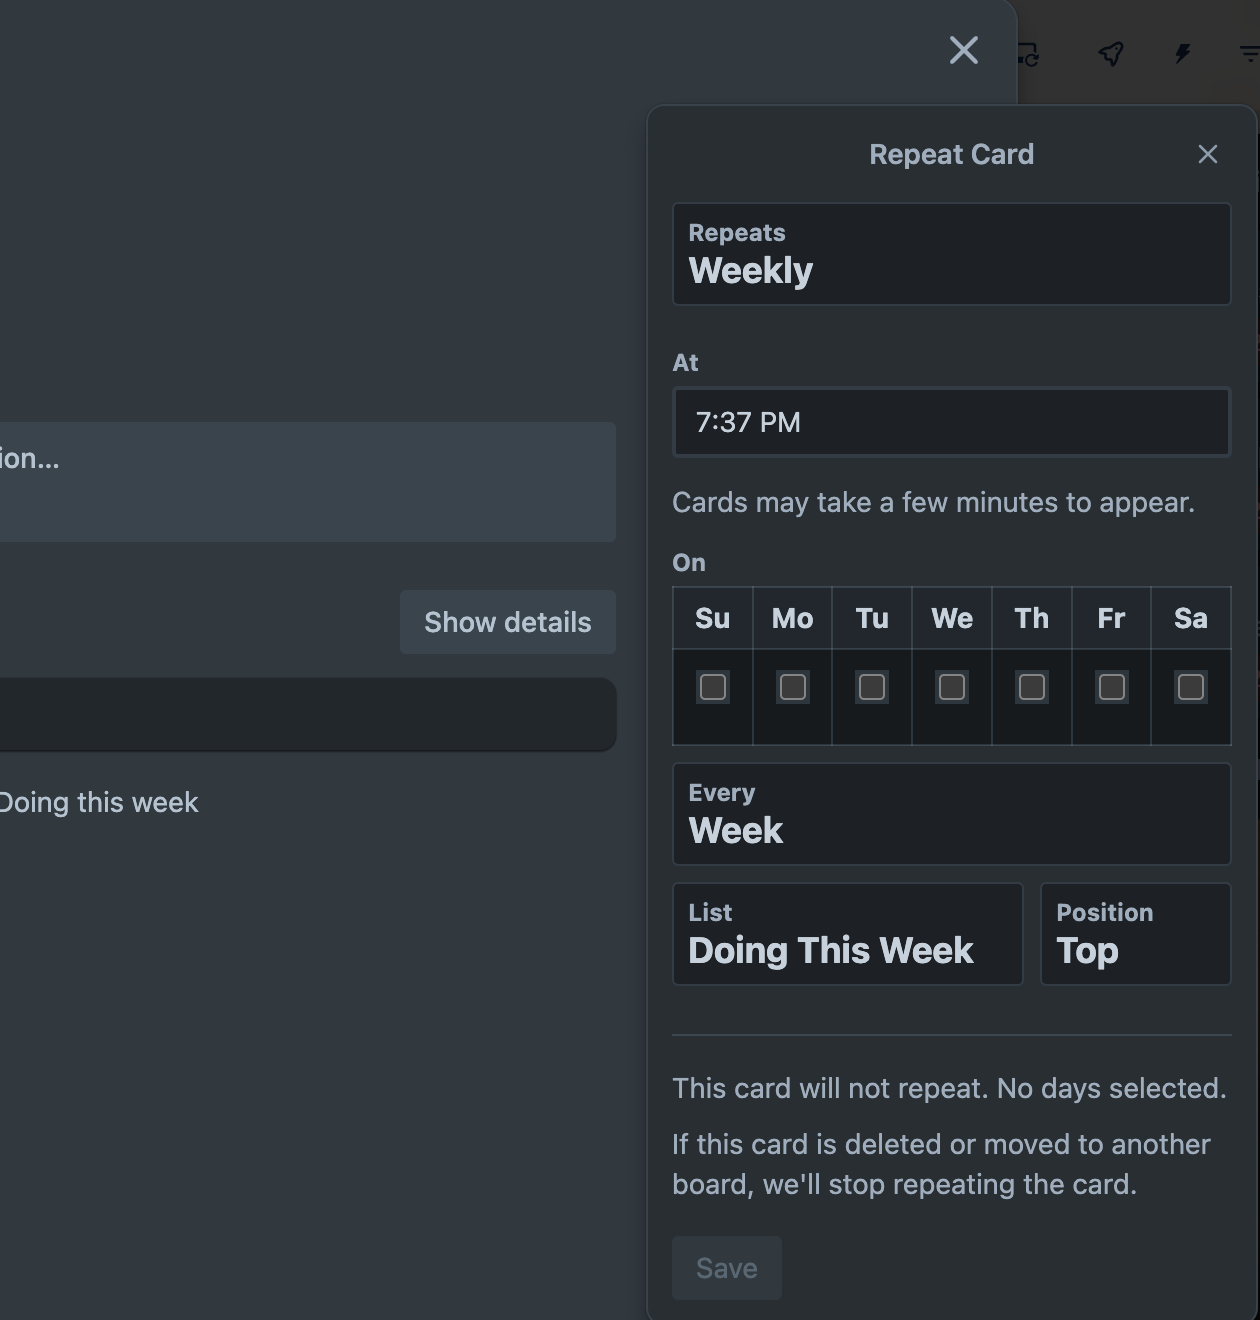Close the Repeat Card popup
Viewport: 1260px width, 1320px height.
tap(1208, 154)
